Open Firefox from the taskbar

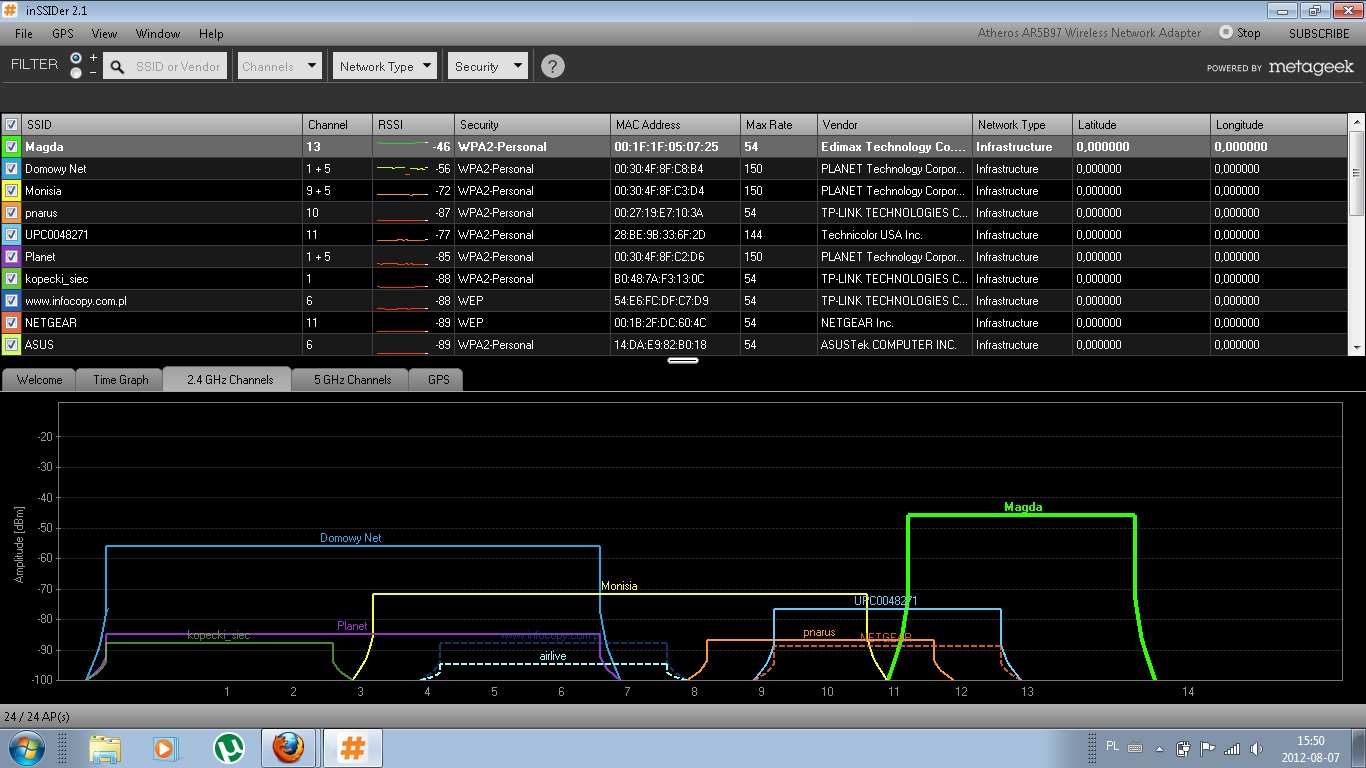pos(290,747)
